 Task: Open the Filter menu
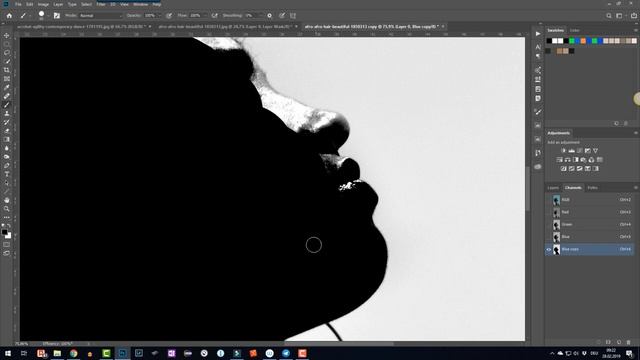(101, 4)
